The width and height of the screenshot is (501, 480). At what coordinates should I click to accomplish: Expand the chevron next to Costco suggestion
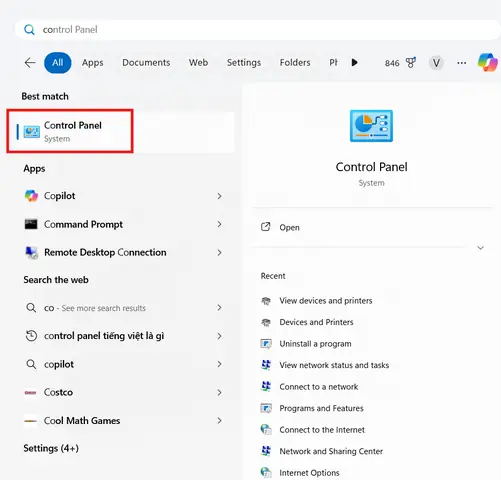219,393
